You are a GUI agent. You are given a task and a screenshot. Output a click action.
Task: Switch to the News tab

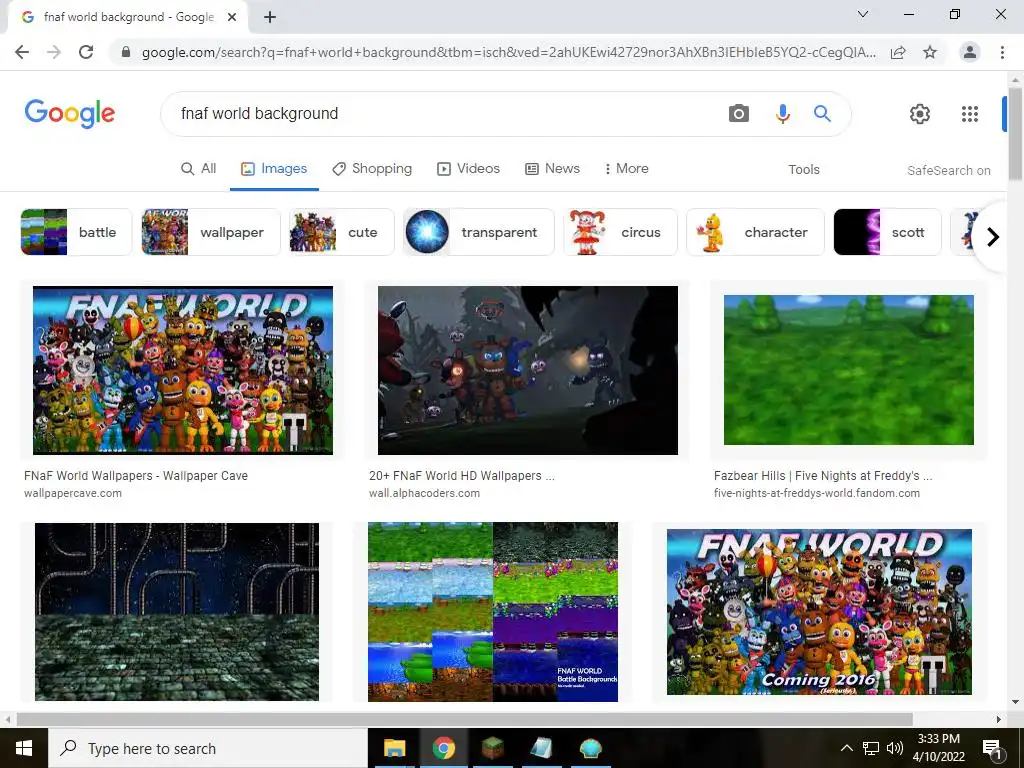click(552, 168)
